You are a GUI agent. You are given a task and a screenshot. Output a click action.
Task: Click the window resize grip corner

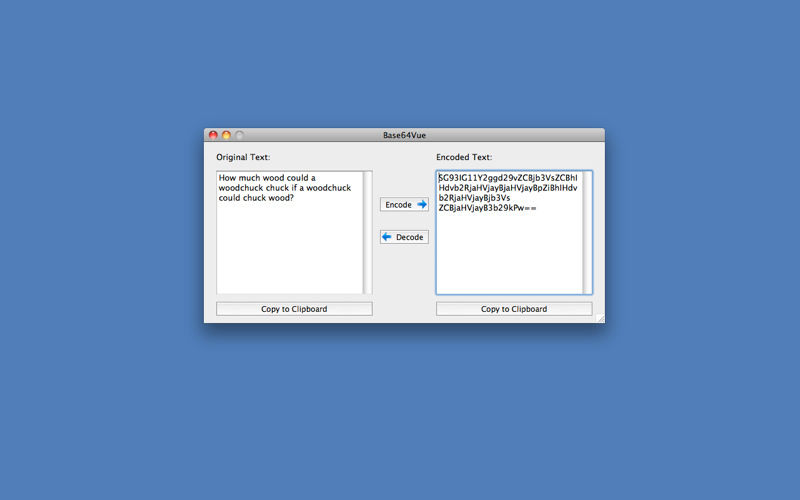pyautogui.click(x=601, y=318)
